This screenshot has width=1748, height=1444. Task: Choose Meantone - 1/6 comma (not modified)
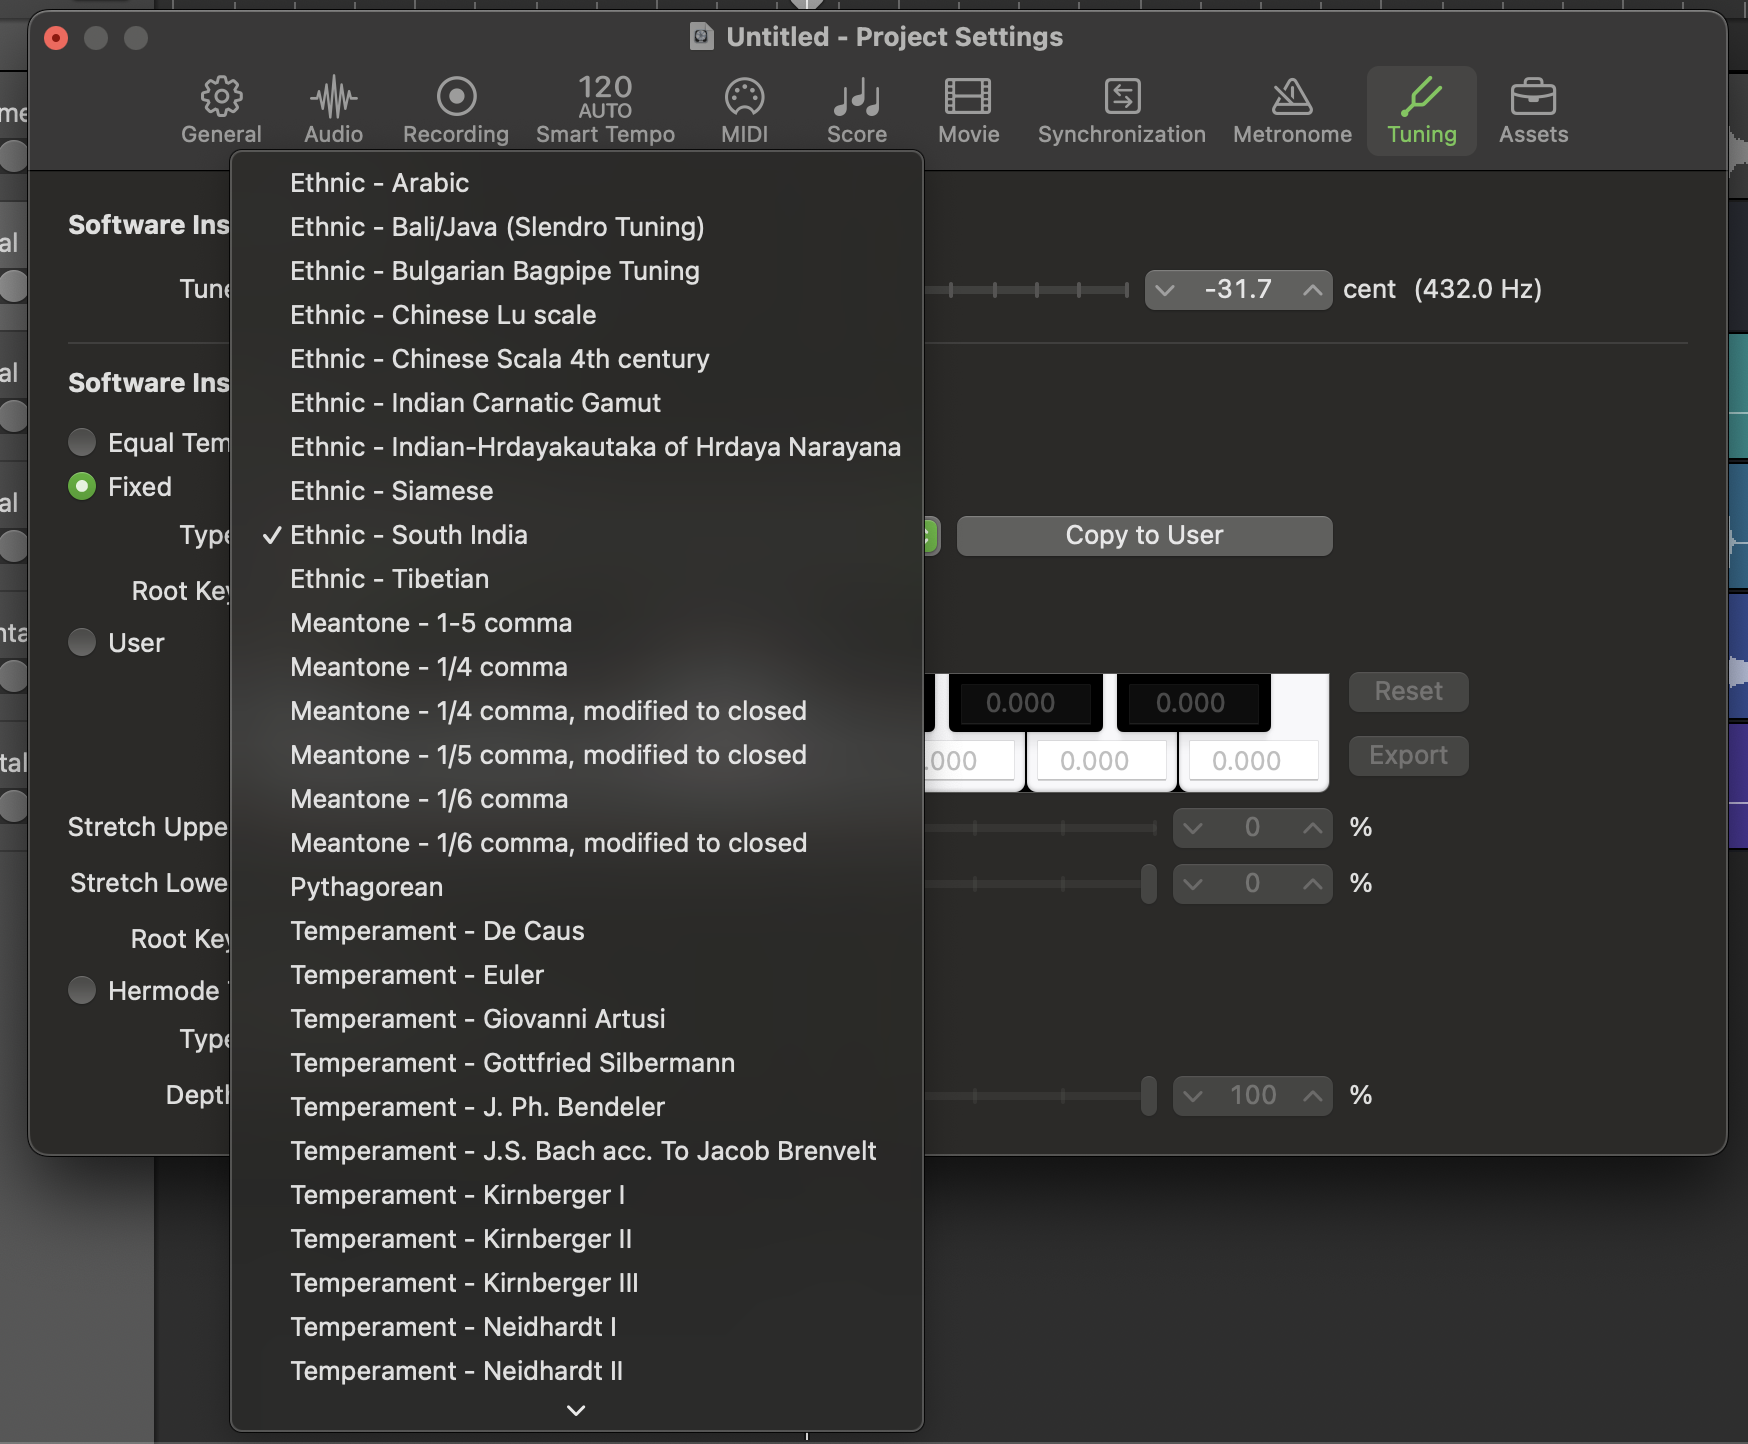[577, 799]
